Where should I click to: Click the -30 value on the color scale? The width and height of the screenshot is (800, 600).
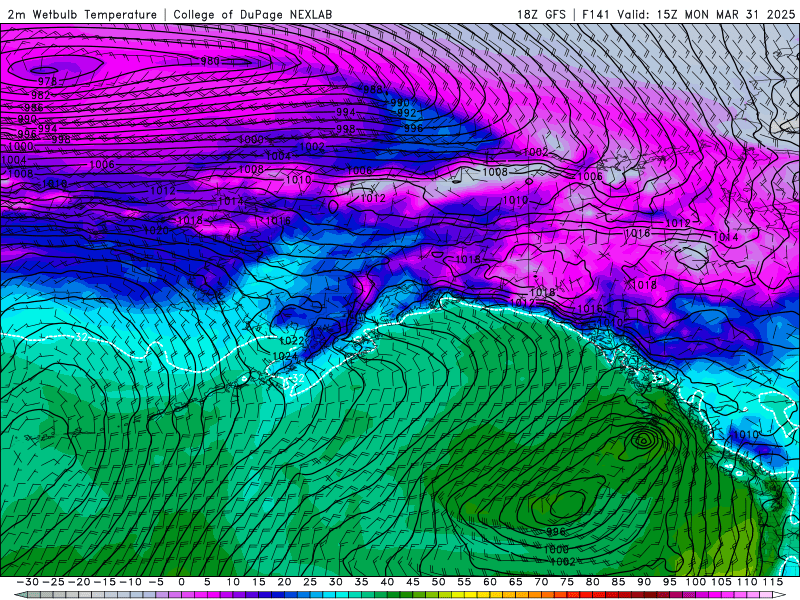pyautogui.click(x=28, y=582)
